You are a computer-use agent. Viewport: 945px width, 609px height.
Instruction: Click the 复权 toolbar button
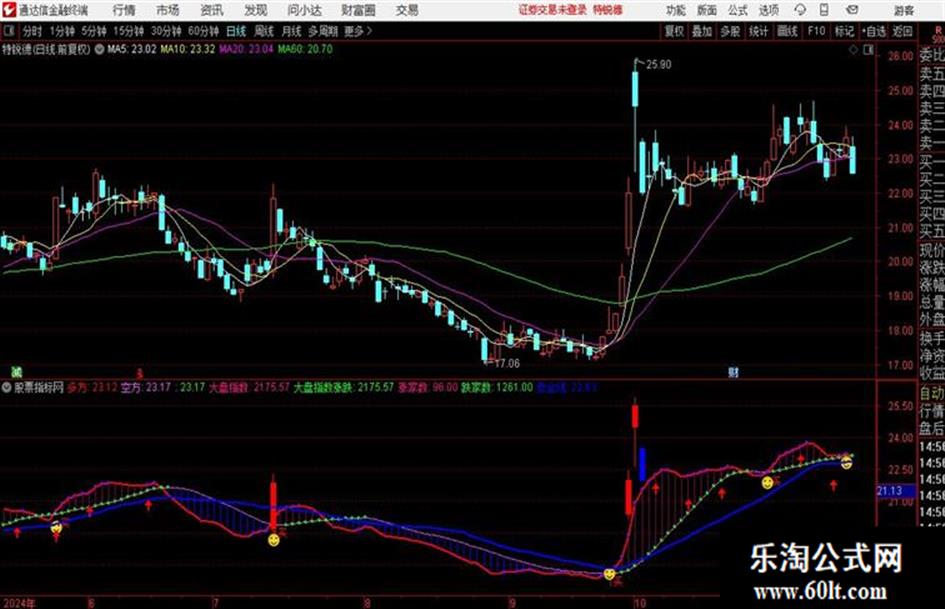tap(674, 31)
